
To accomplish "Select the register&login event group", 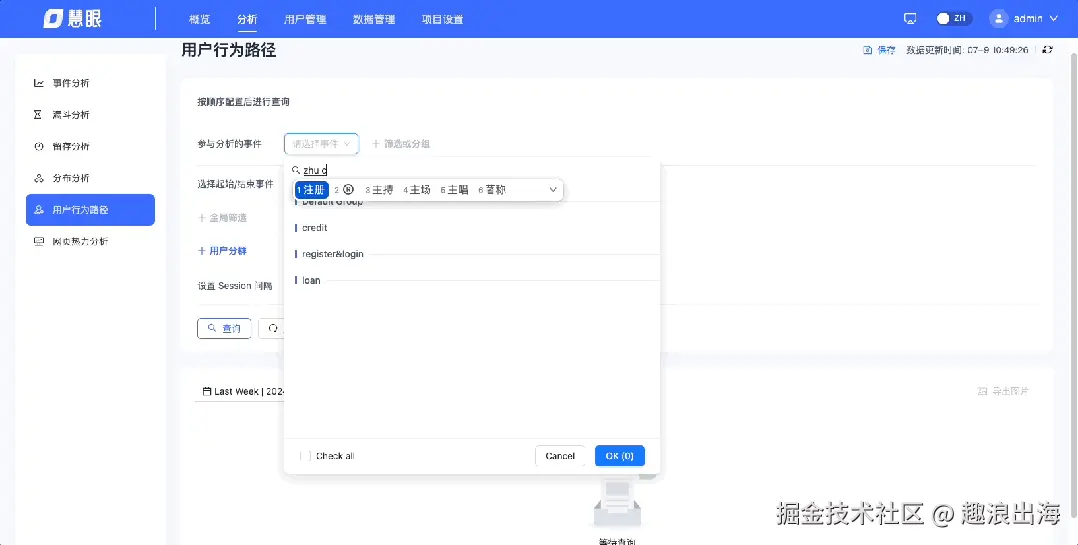I will click(x=333, y=254).
